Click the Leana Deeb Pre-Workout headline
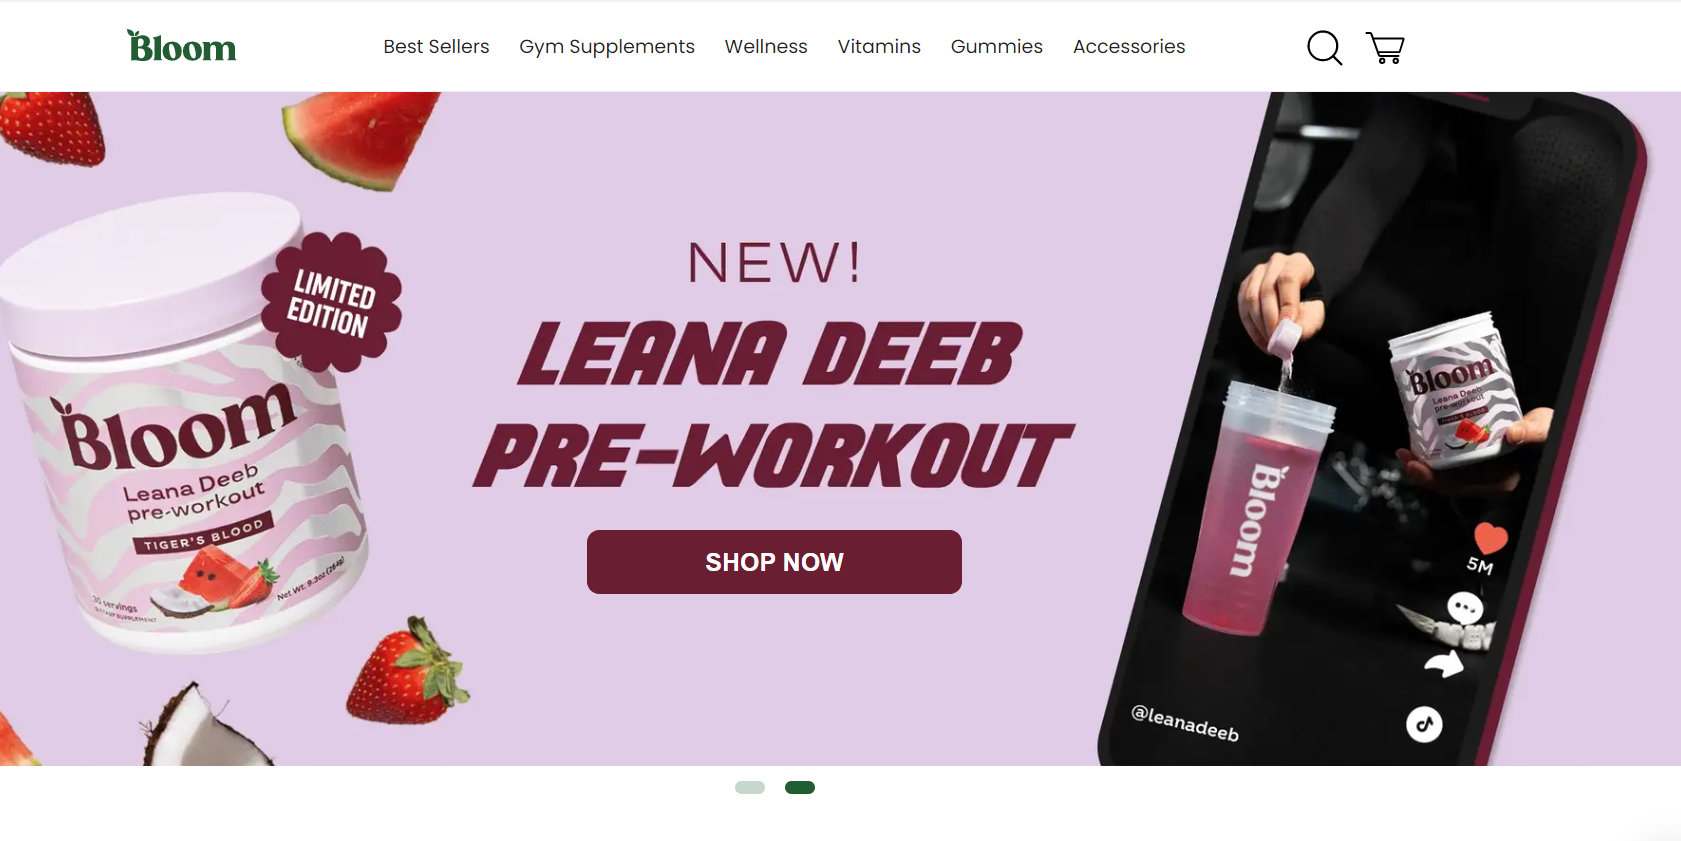This screenshot has height=841, width=1681. click(x=772, y=405)
